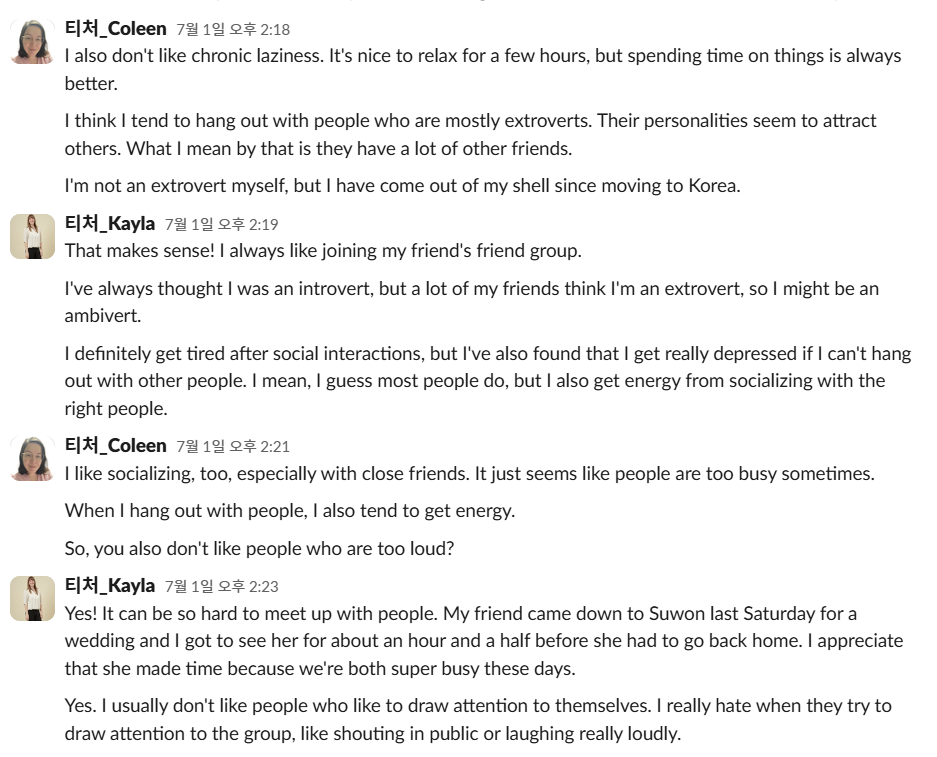Click the "That makes sense!" message
The image size is (937, 757).
coord(322,250)
